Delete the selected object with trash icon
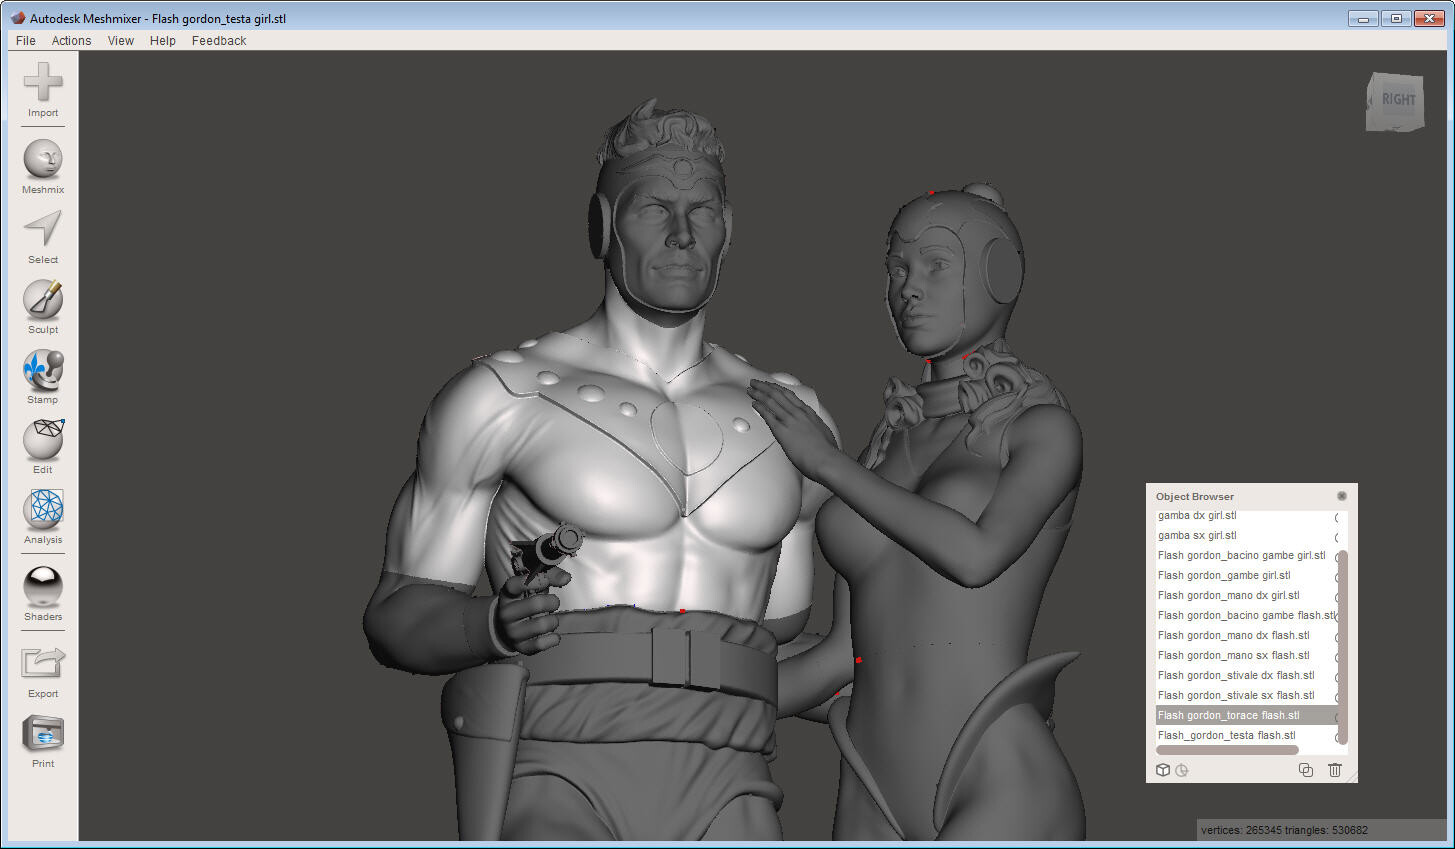Screen dimensions: 1455x849 pyautogui.click(x=1335, y=770)
